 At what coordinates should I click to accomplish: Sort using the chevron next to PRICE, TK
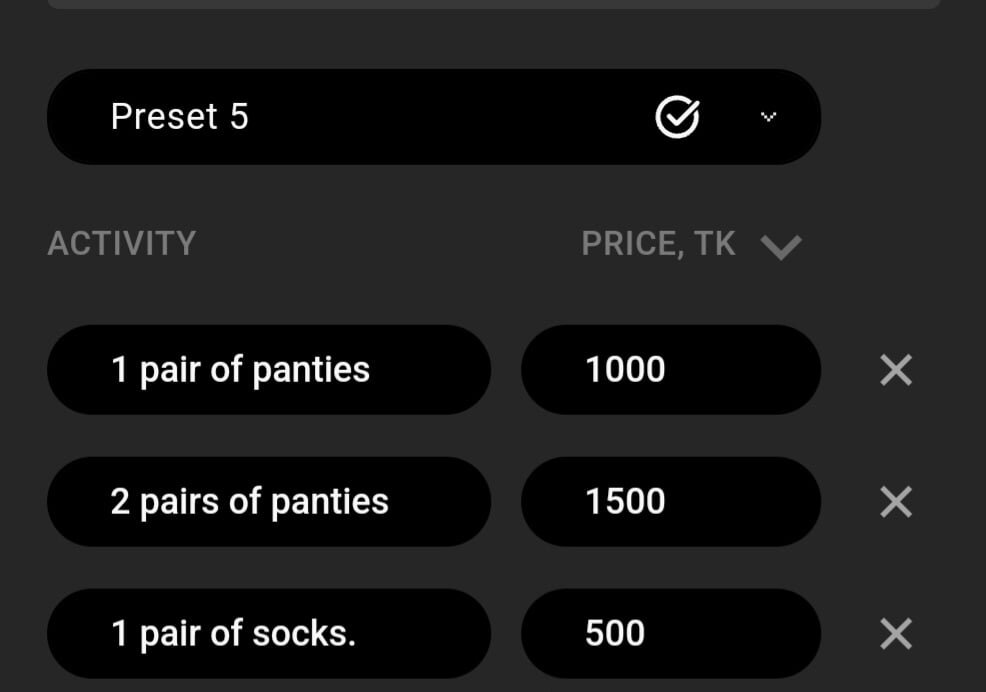[781, 246]
